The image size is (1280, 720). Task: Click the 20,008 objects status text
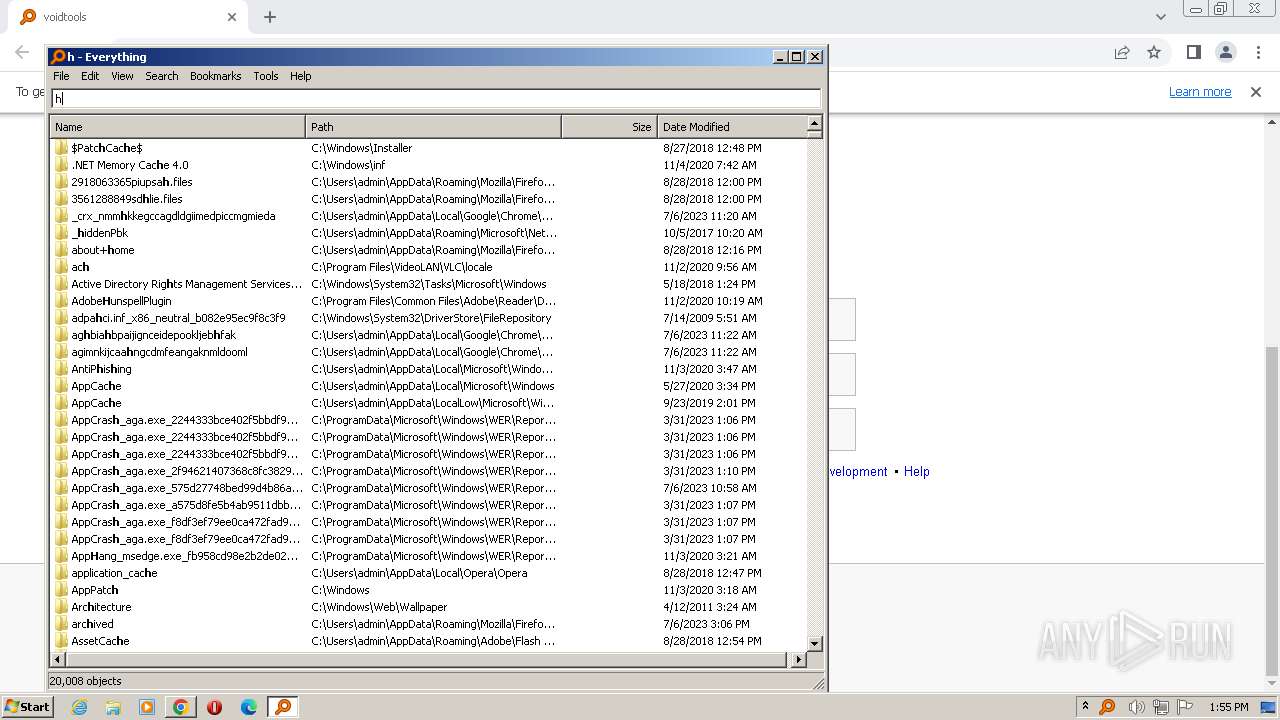pyautogui.click(x=85, y=681)
